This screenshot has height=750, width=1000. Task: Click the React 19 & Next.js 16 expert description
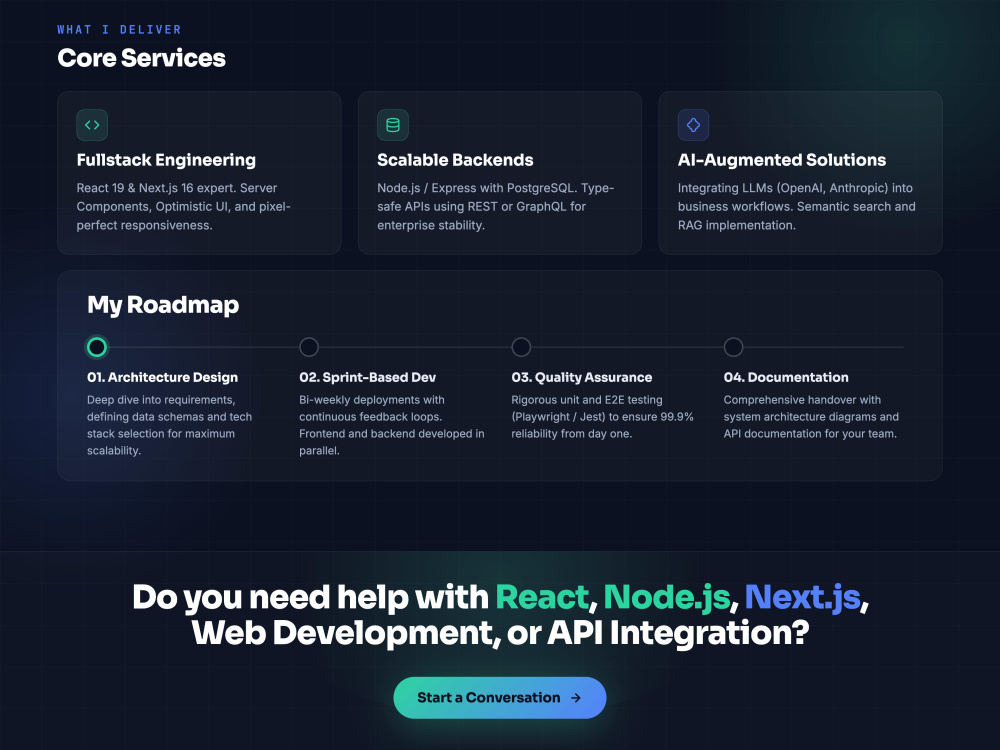click(x=184, y=207)
